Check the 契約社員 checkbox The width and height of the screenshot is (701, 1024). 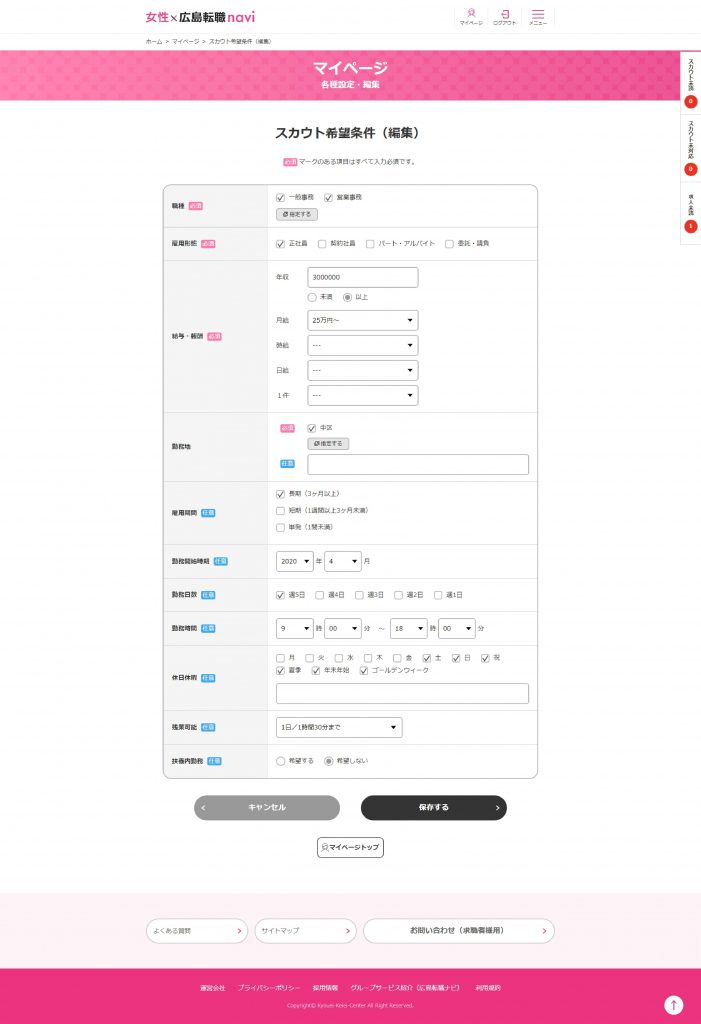tap(321, 244)
